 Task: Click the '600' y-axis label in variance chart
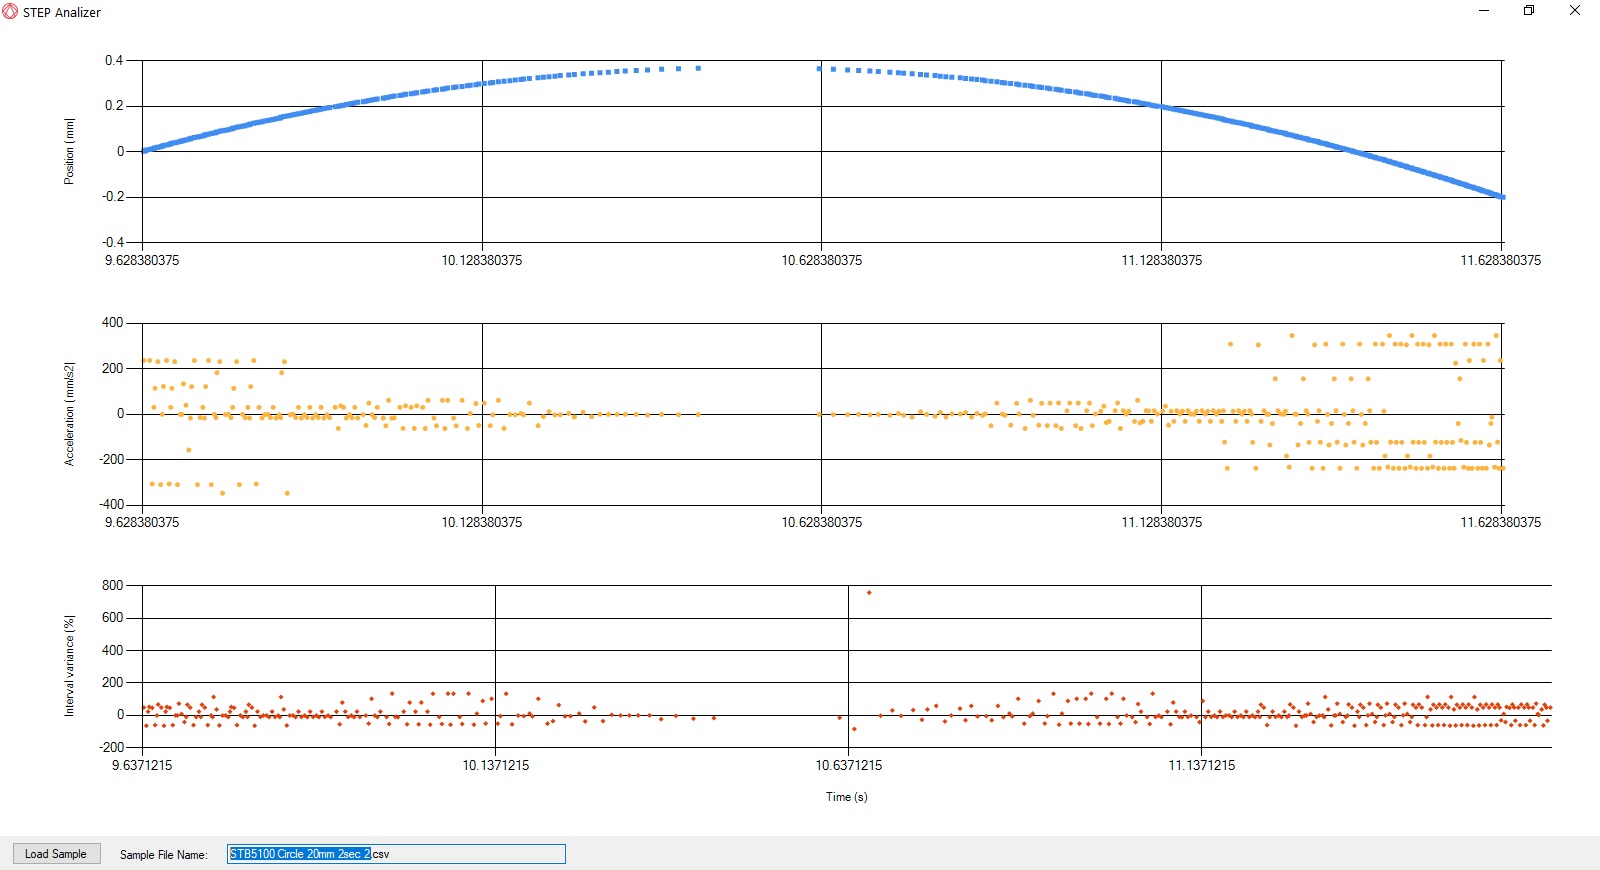113,618
